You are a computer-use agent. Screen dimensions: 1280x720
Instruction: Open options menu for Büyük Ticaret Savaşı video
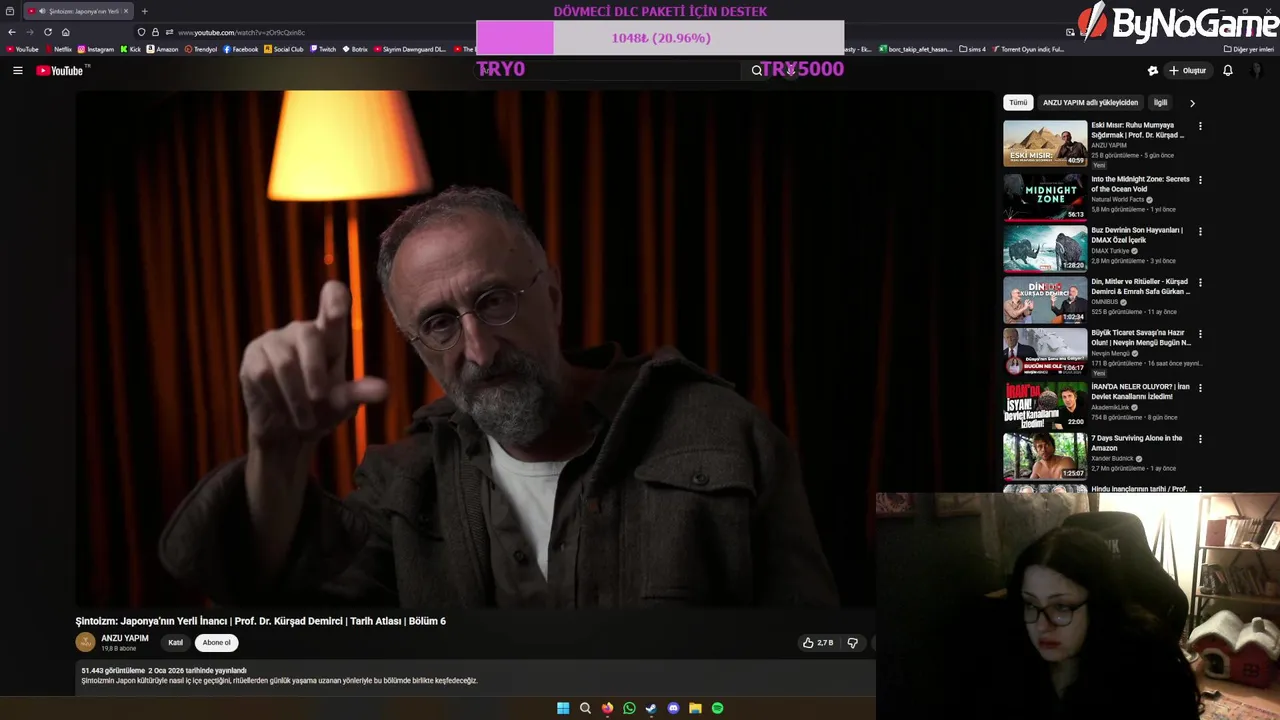tap(1200, 334)
